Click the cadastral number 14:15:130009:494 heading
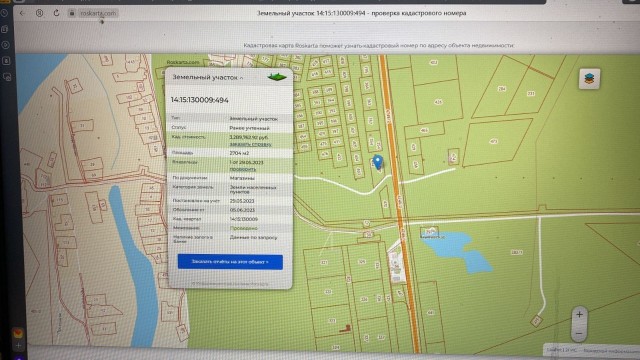Screen dimensions: 640x360 [x=200, y=100]
